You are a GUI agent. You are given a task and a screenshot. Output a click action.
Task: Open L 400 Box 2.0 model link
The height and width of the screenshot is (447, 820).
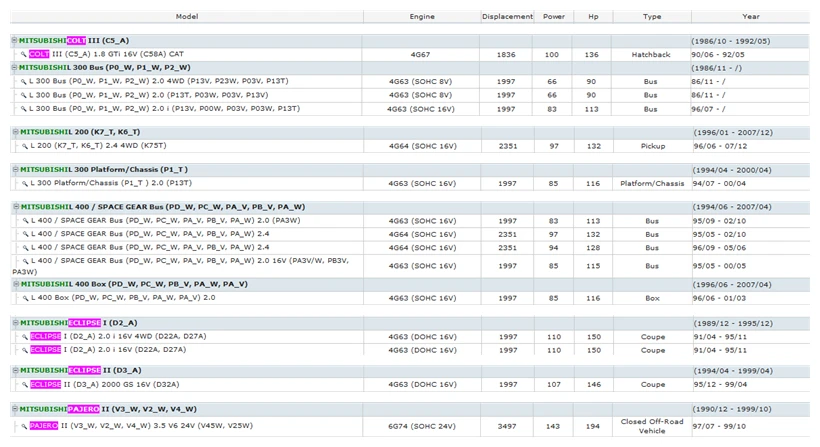click(123, 297)
